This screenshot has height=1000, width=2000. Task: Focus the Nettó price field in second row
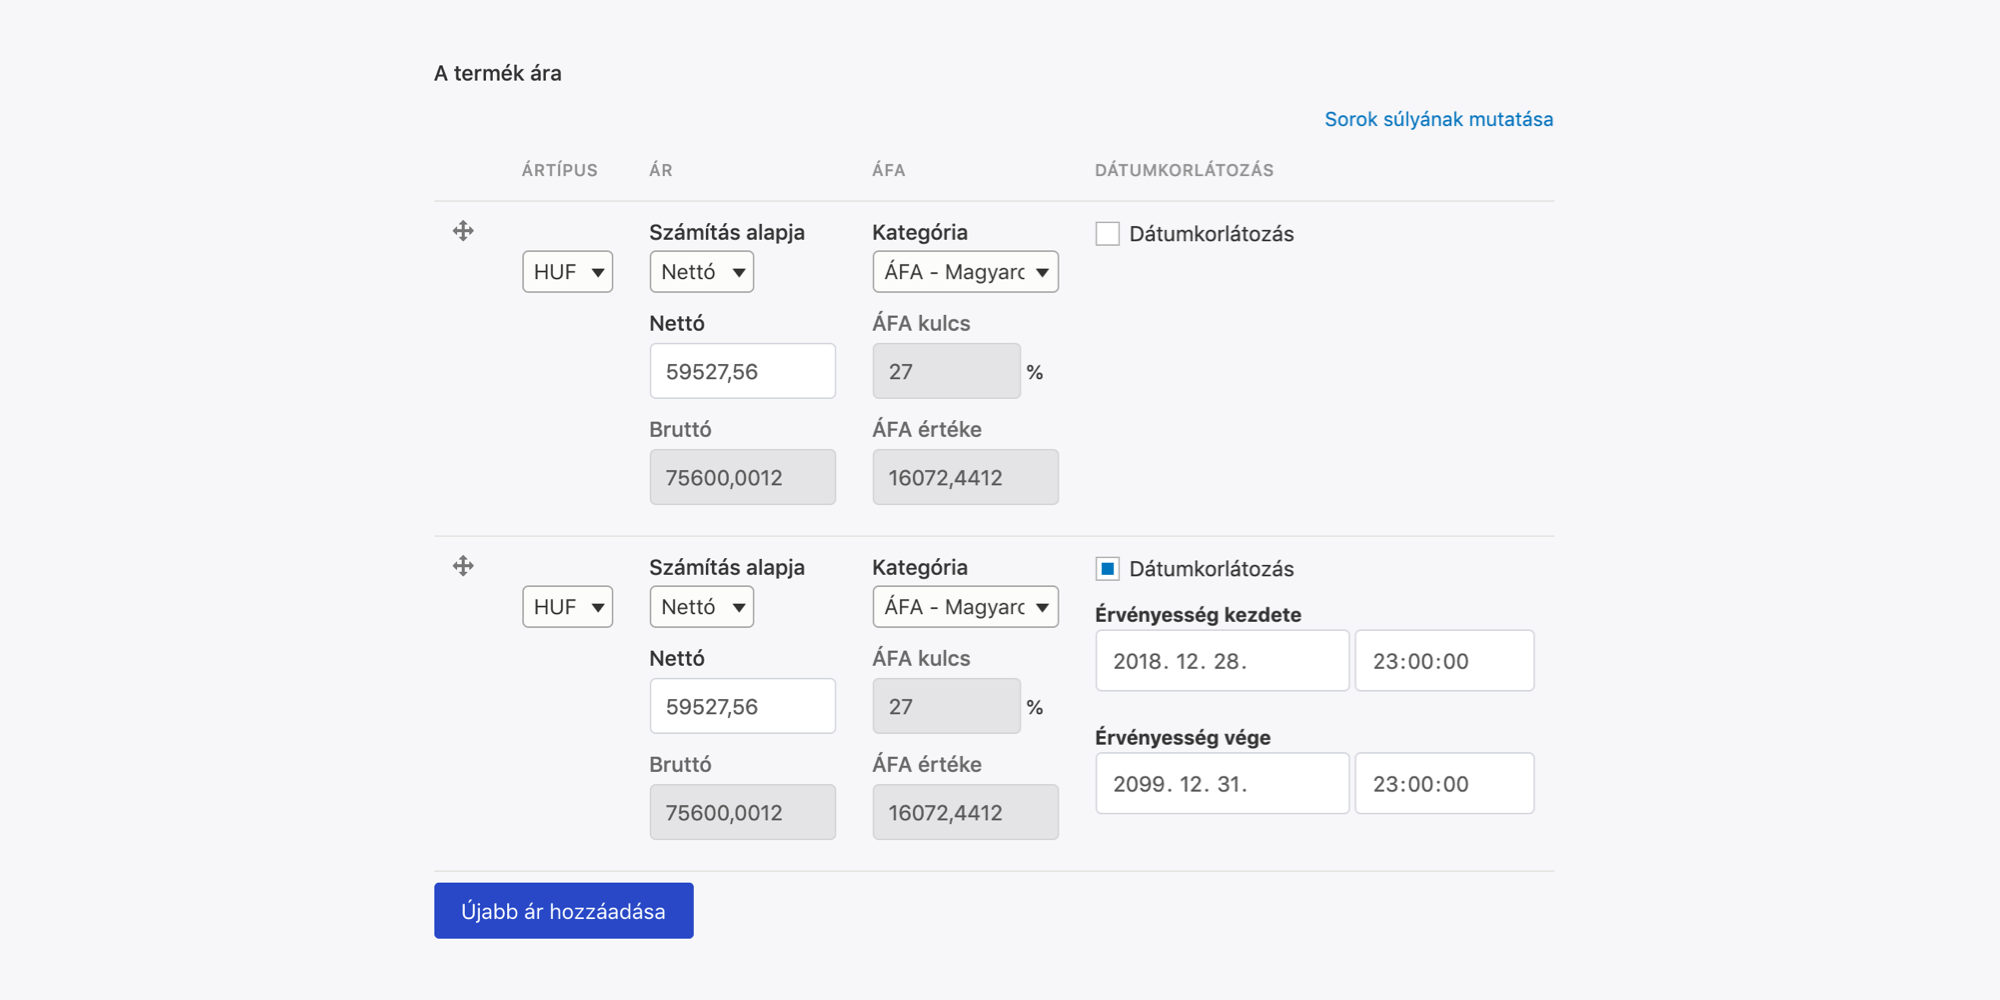(742, 706)
